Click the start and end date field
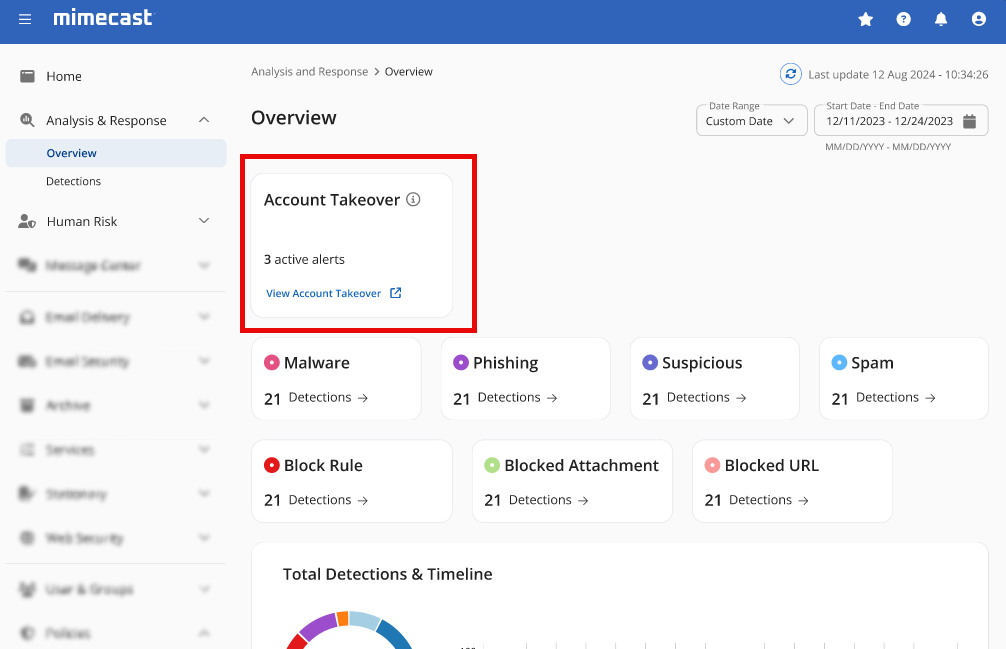The image size is (1006, 649). (888, 121)
